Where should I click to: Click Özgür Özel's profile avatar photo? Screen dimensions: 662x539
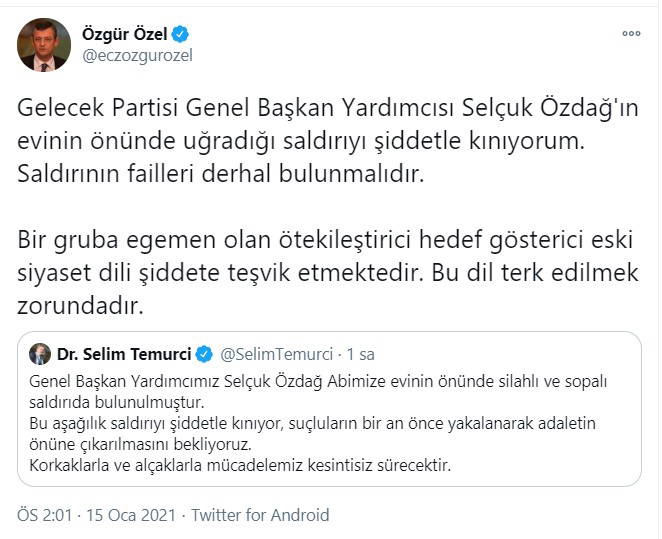43,44
